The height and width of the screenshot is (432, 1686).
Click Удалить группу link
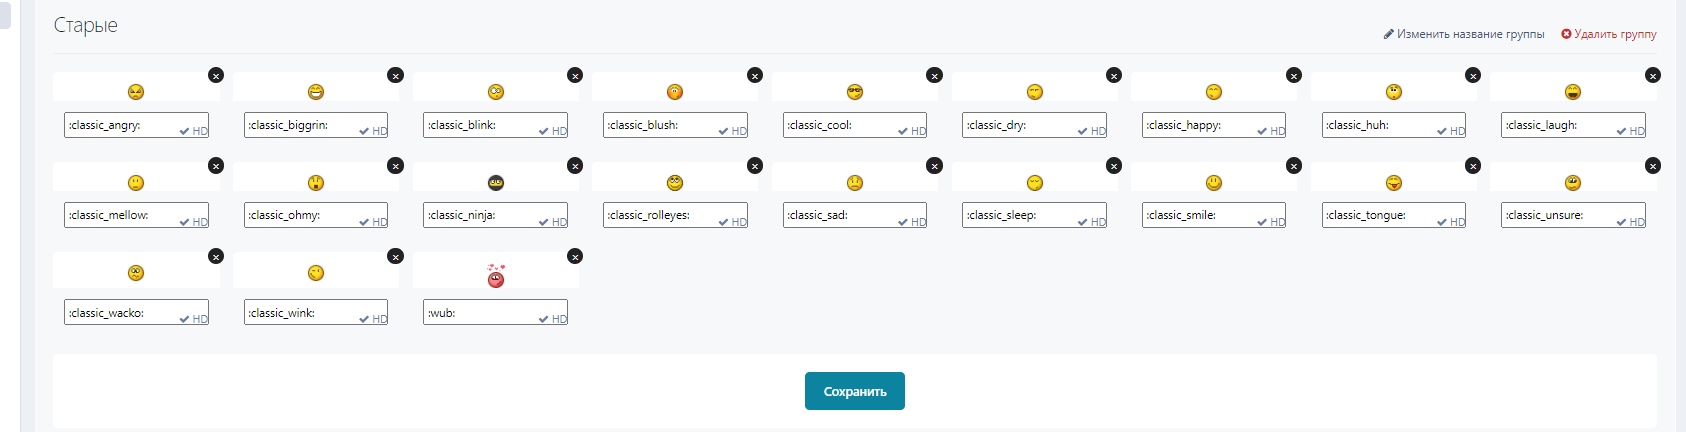pyautogui.click(x=1609, y=34)
